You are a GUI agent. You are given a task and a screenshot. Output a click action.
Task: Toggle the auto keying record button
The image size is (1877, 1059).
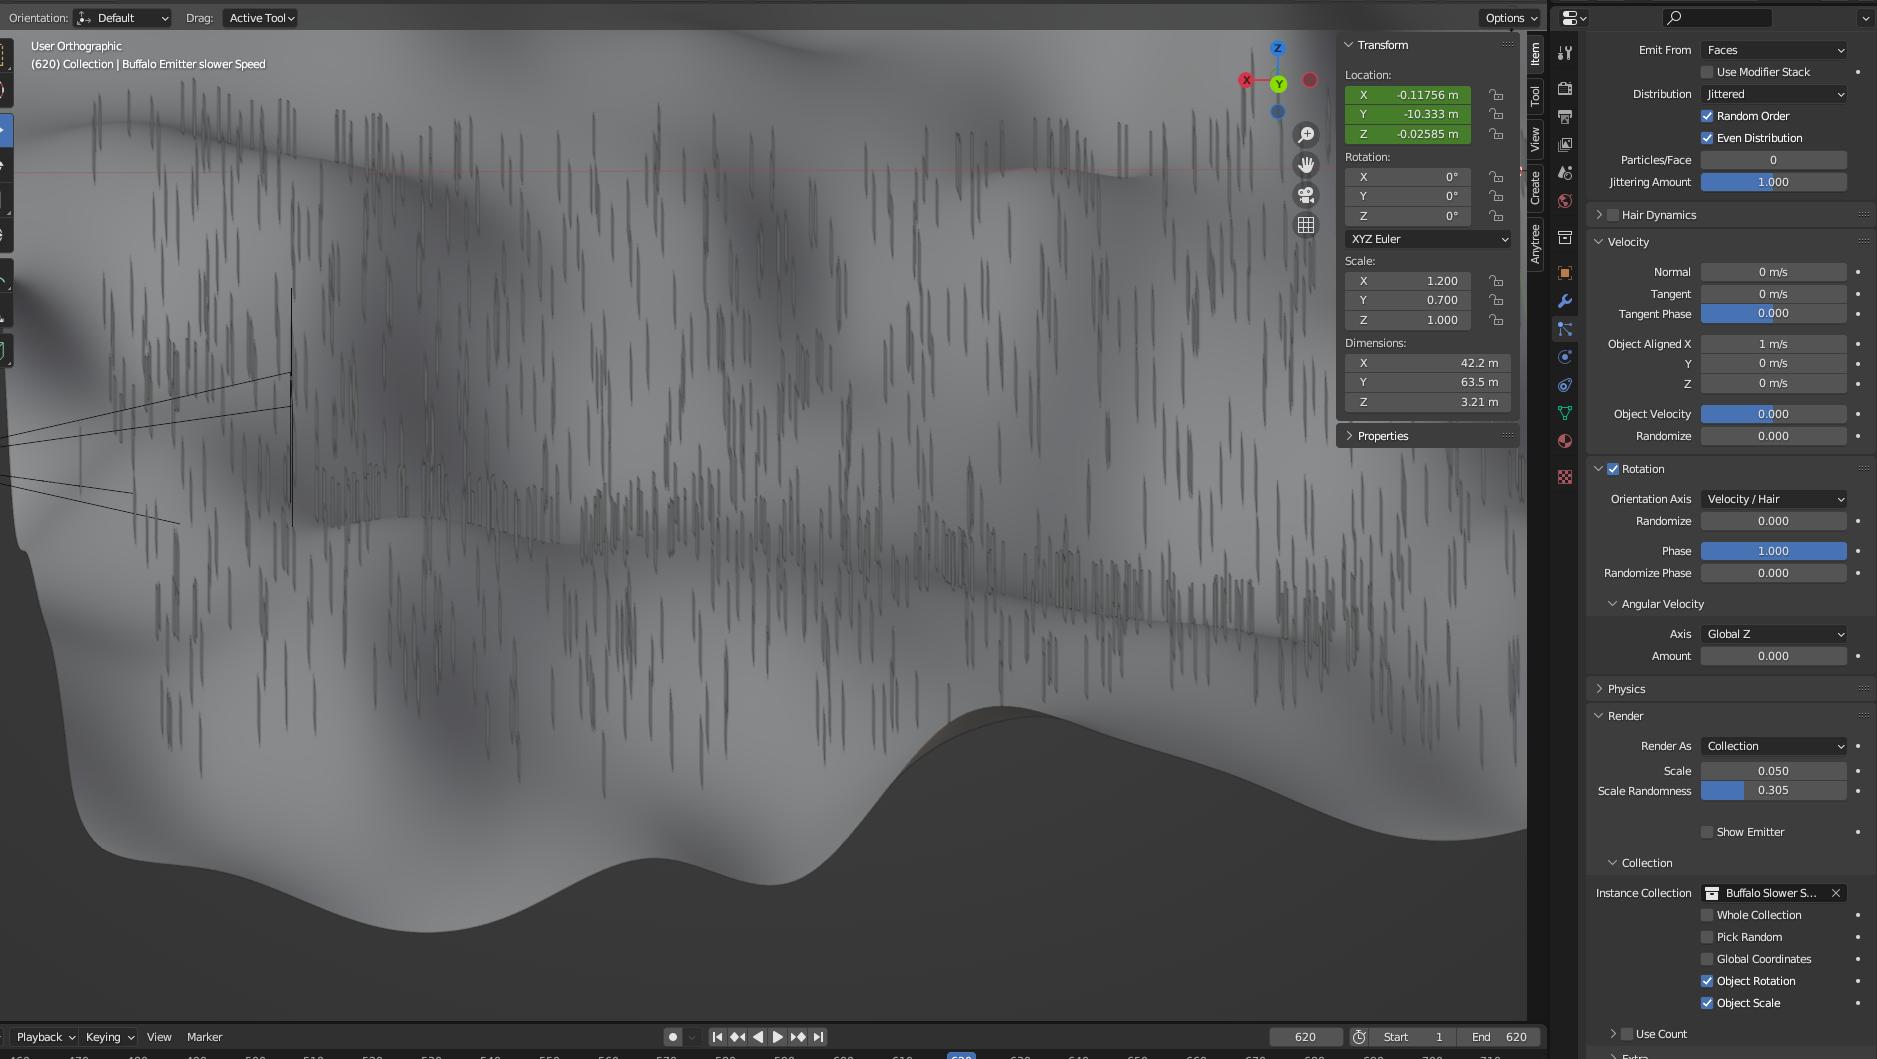673,1037
